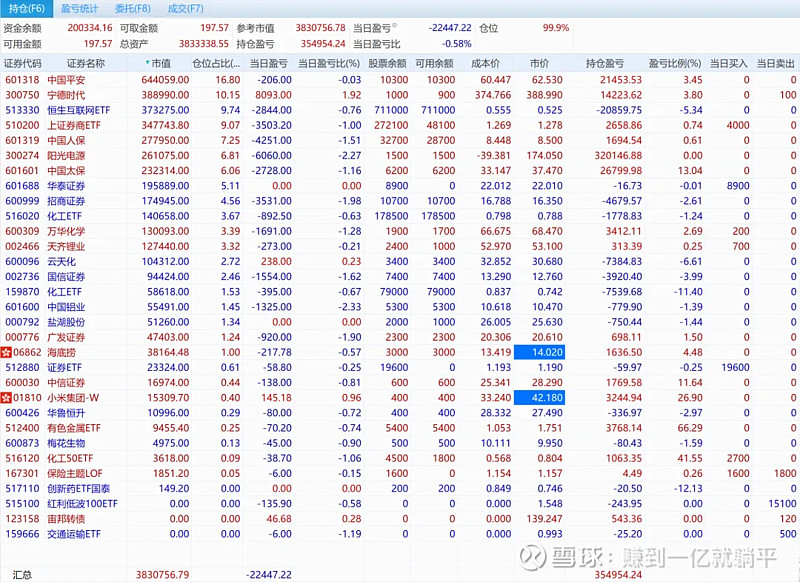The width and height of the screenshot is (800, 582).
Task: Select the 化工50ETF row
Action: pos(400,459)
